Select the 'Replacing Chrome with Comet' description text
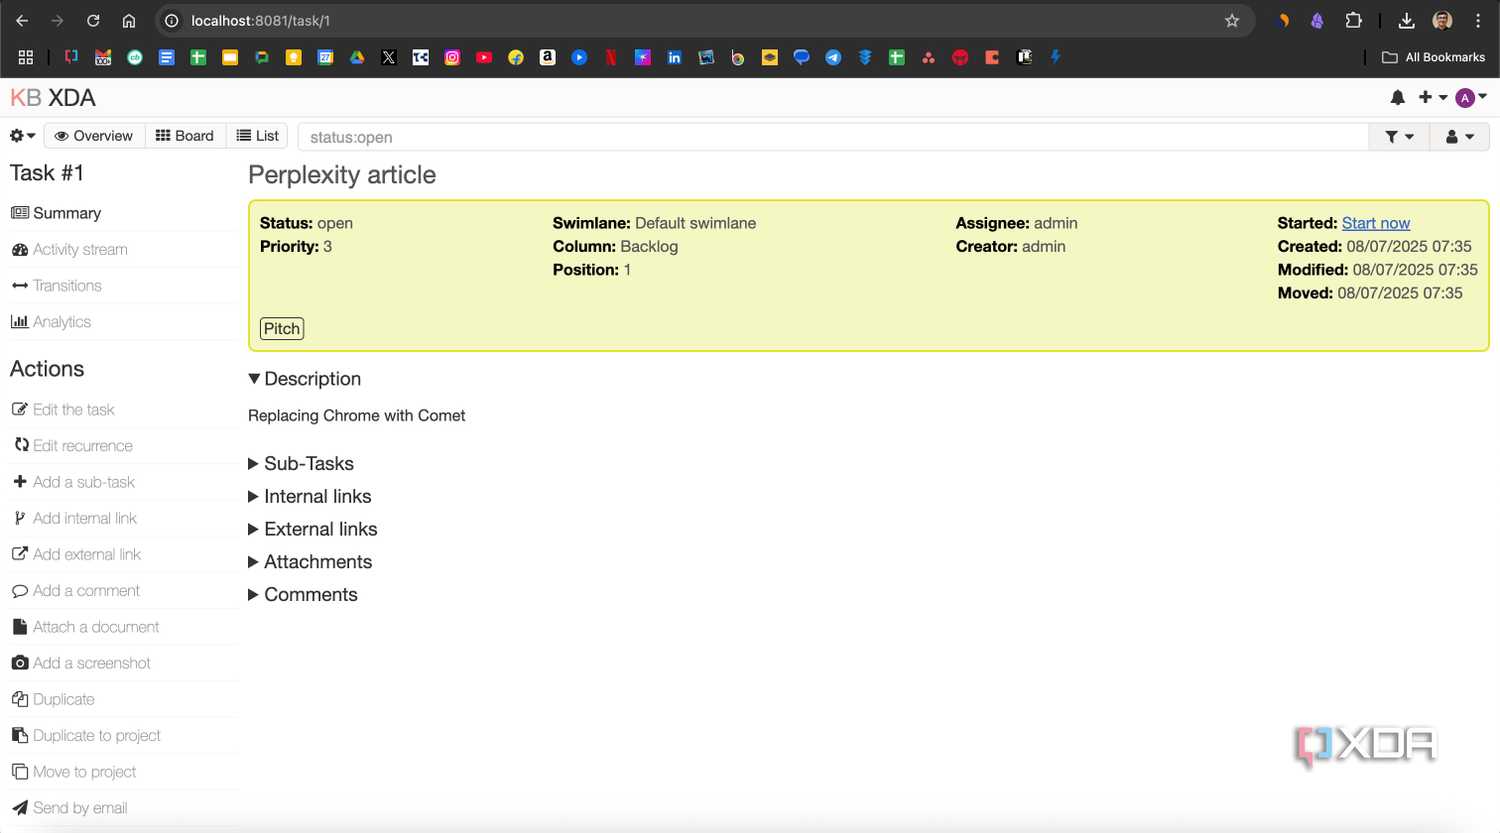This screenshot has height=833, width=1500. (357, 415)
